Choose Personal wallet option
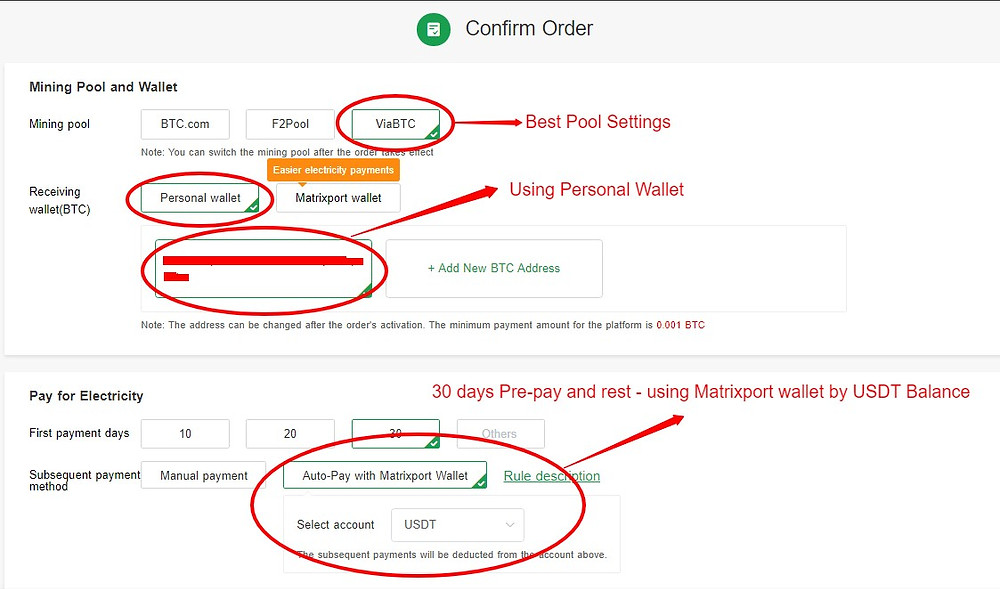 200,198
